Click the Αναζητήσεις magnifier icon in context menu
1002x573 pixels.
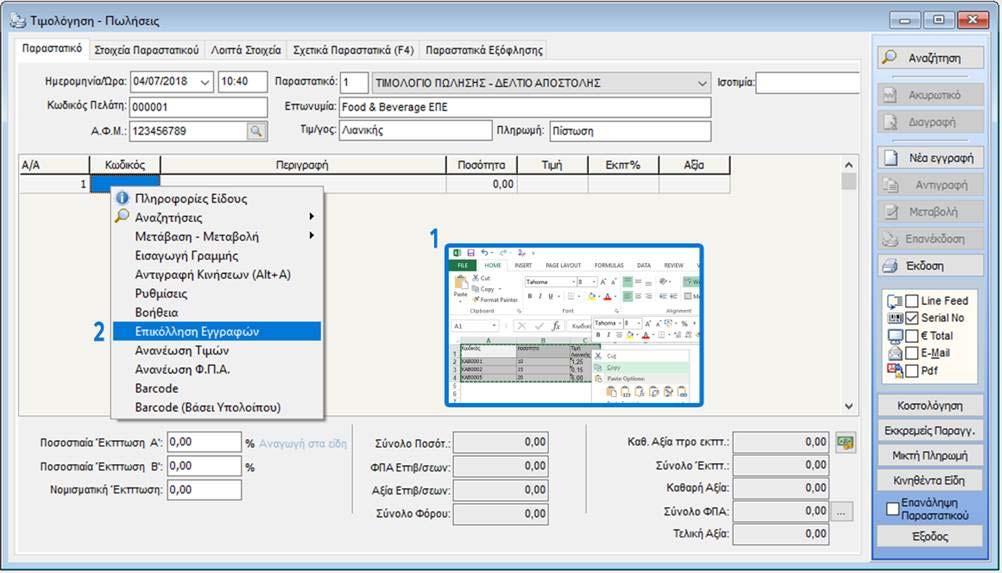pos(122,217)
